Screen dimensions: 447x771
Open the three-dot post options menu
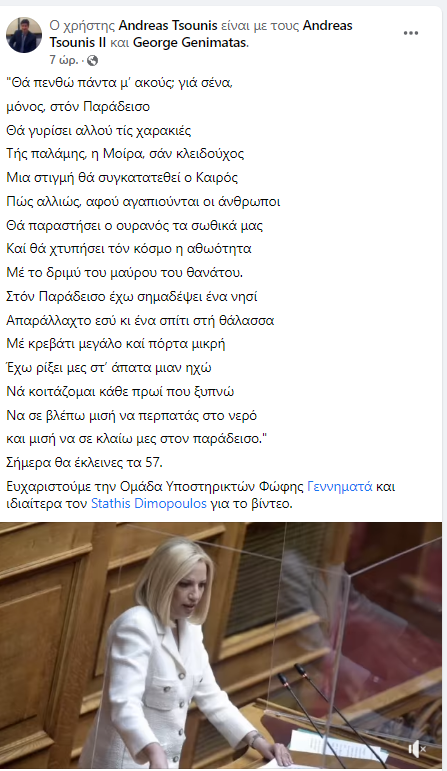[411, 33]
